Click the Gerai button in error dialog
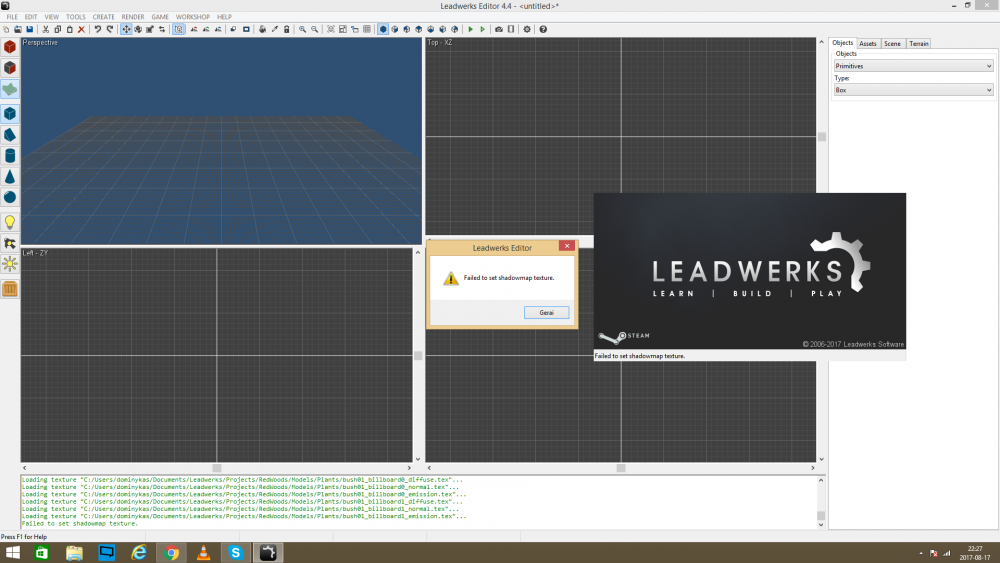The image size is (1000, 563). (546, 313)
